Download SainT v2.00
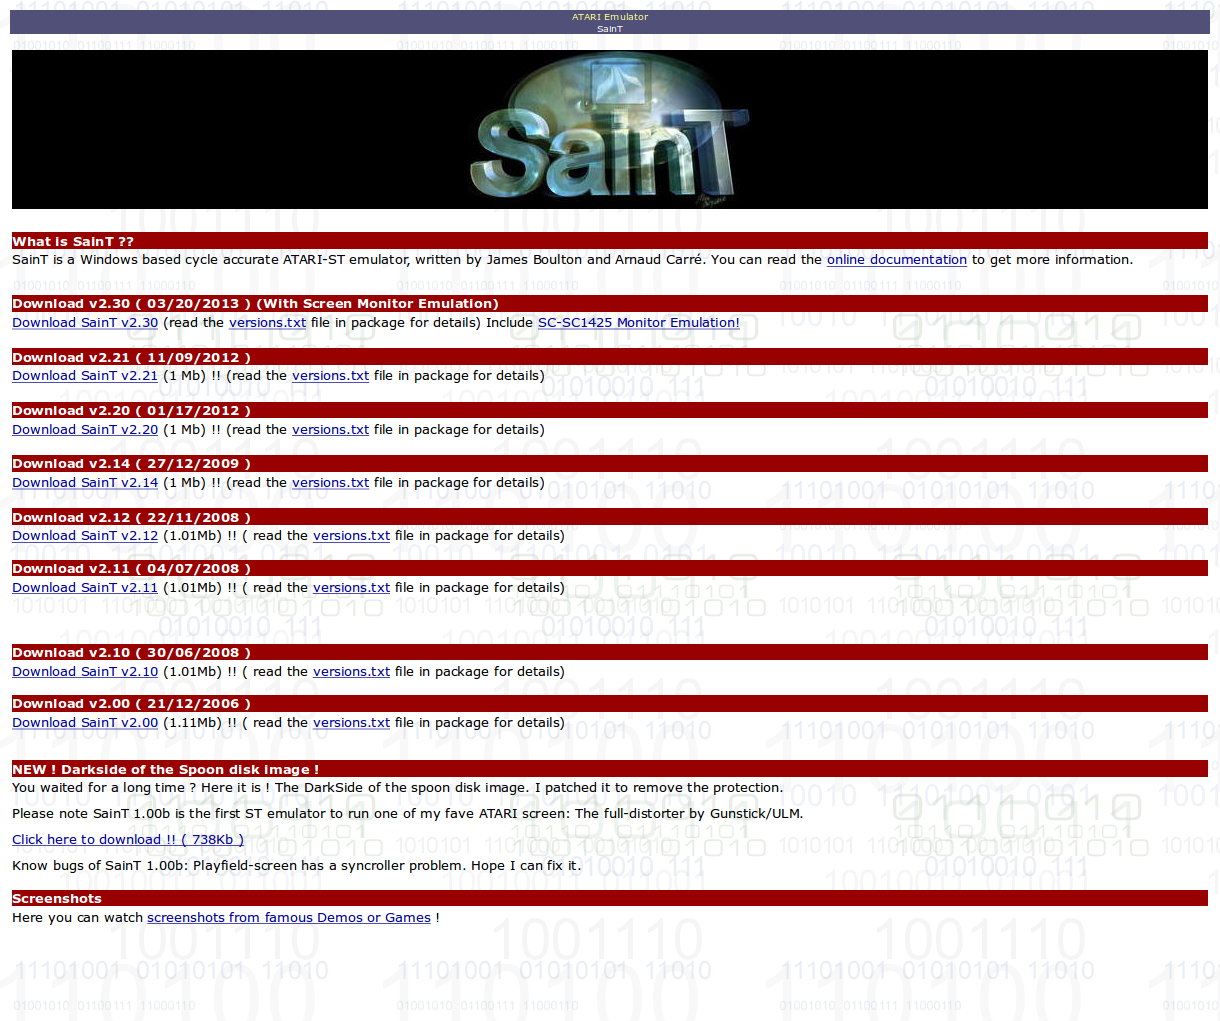Viewport: 1220px width, 1021px height. [x=85, y=723]
